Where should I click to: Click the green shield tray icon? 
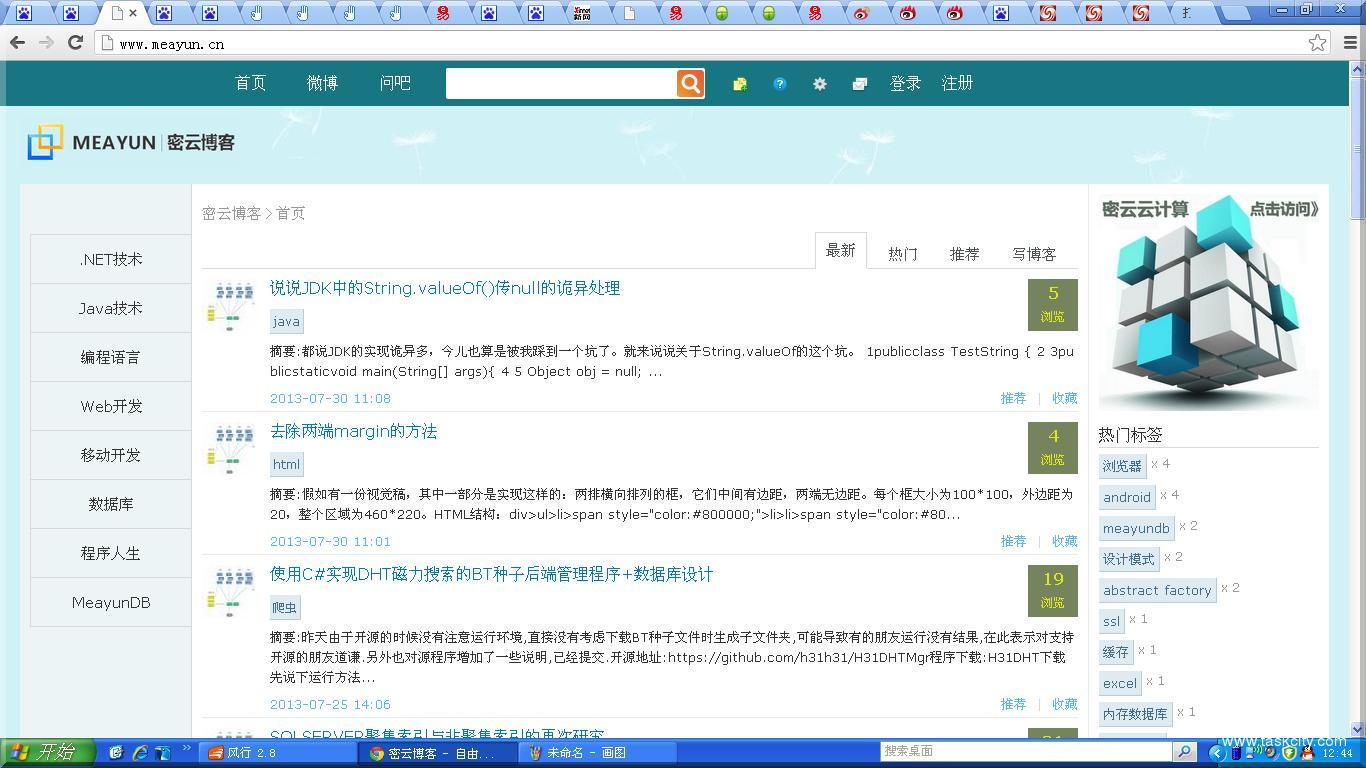1290,752
